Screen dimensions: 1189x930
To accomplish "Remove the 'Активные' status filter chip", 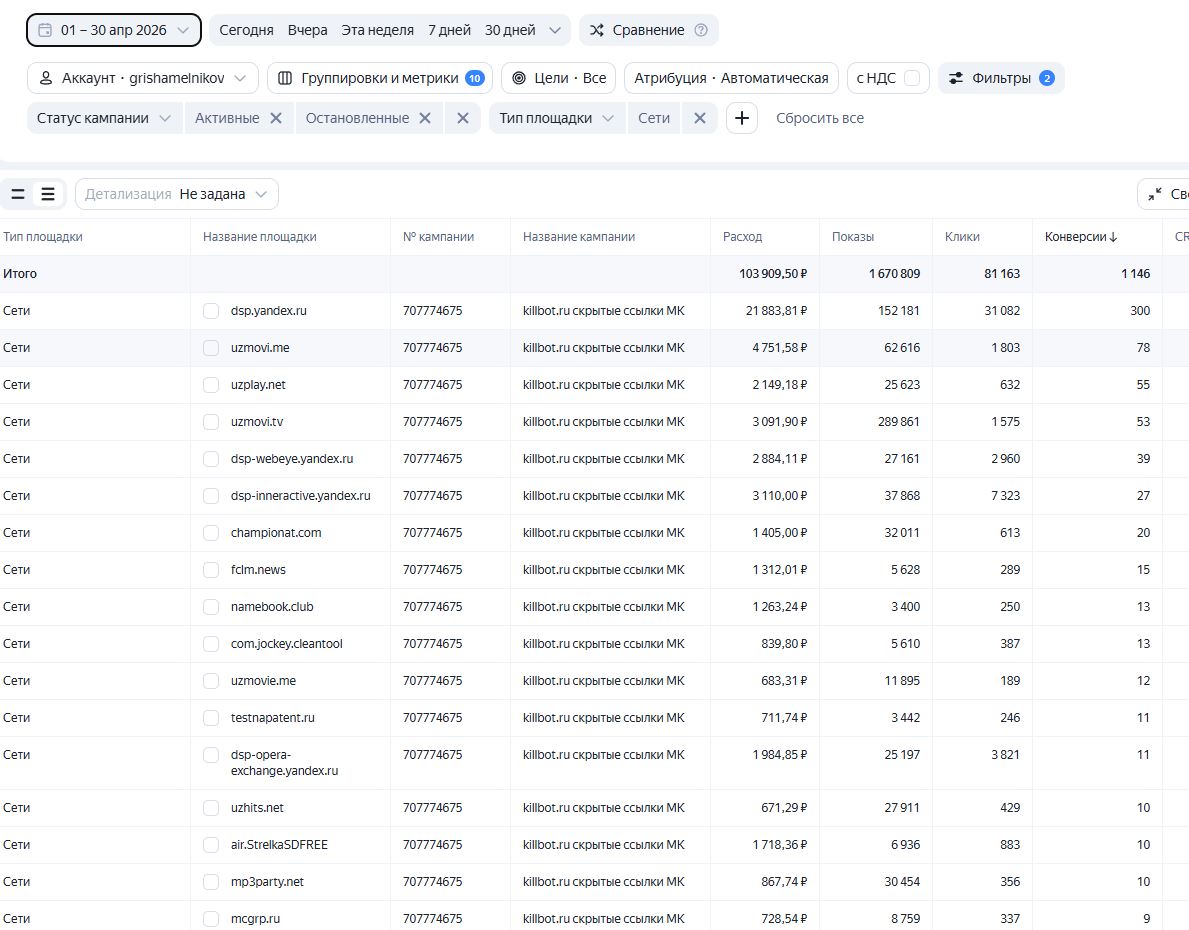I will pyautogui.click(x=276, y=118).
